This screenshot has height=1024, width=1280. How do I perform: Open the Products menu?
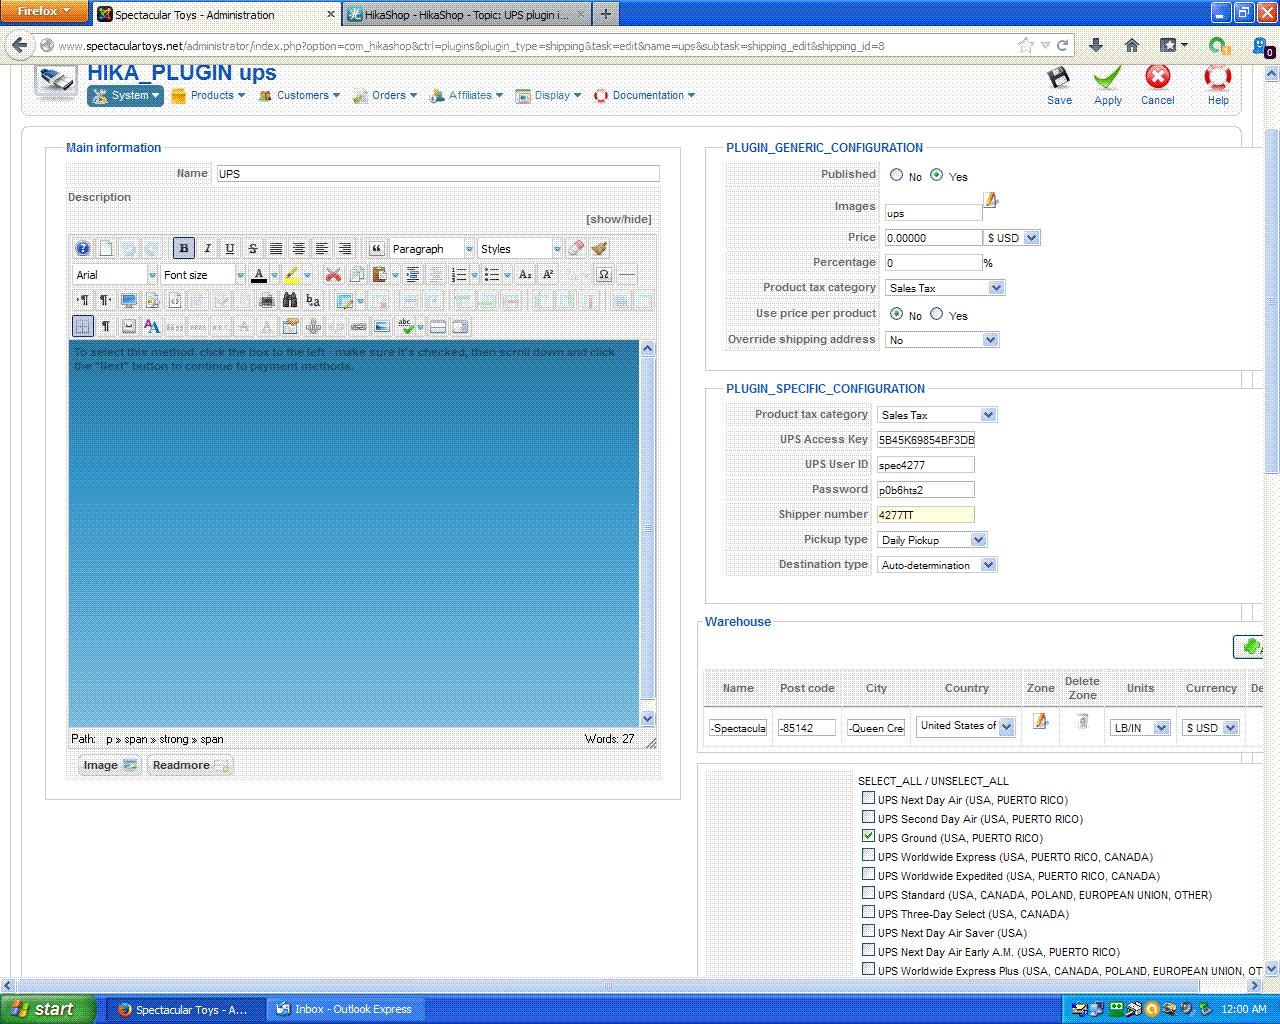tap(212, 96)
